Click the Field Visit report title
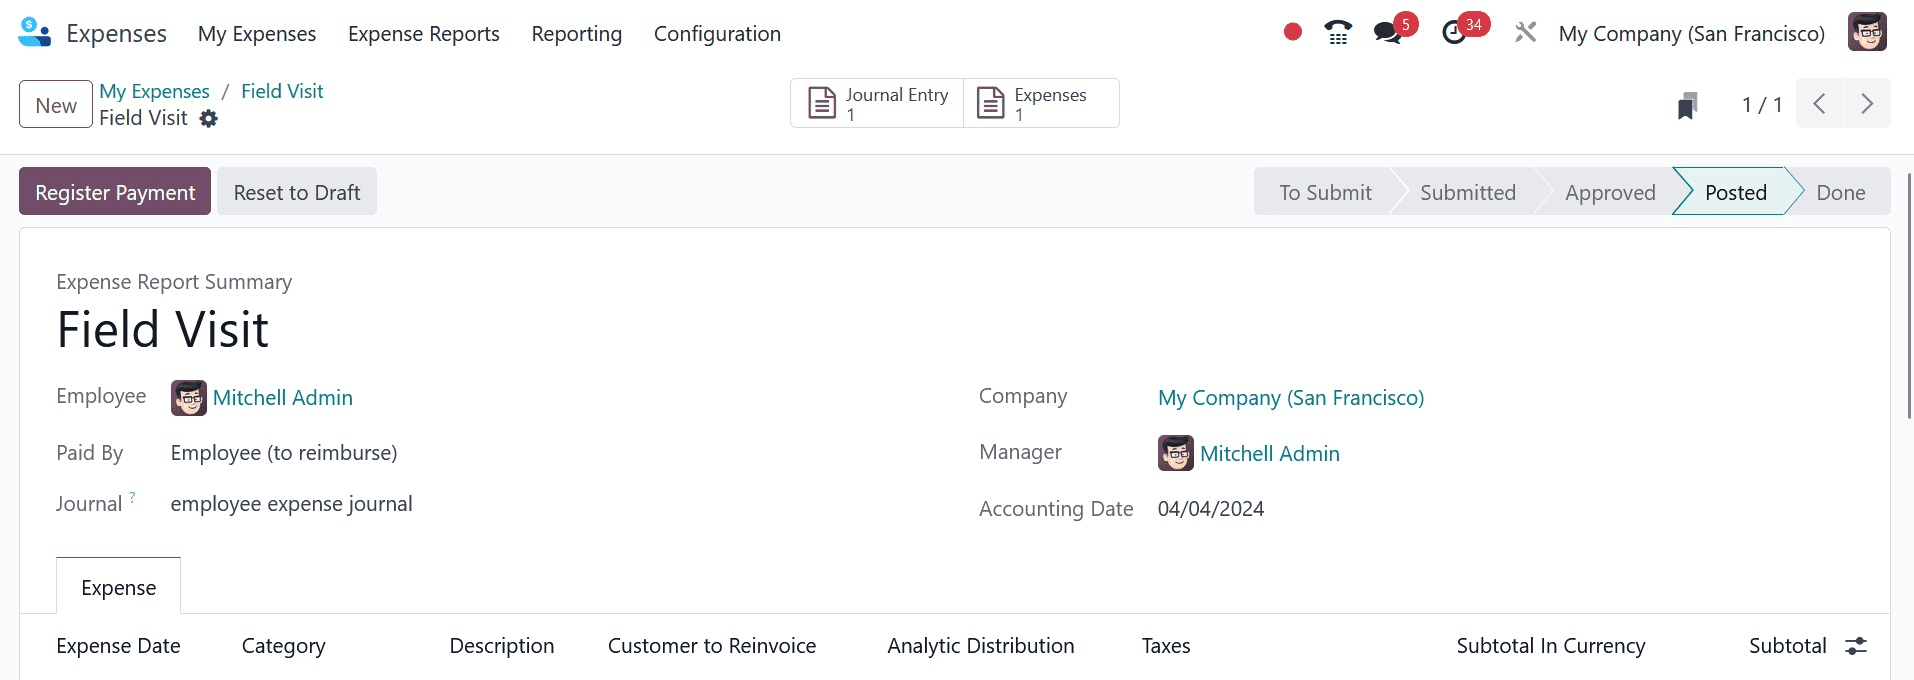Viewport: 1914px width, 680px height. (163, 329)
